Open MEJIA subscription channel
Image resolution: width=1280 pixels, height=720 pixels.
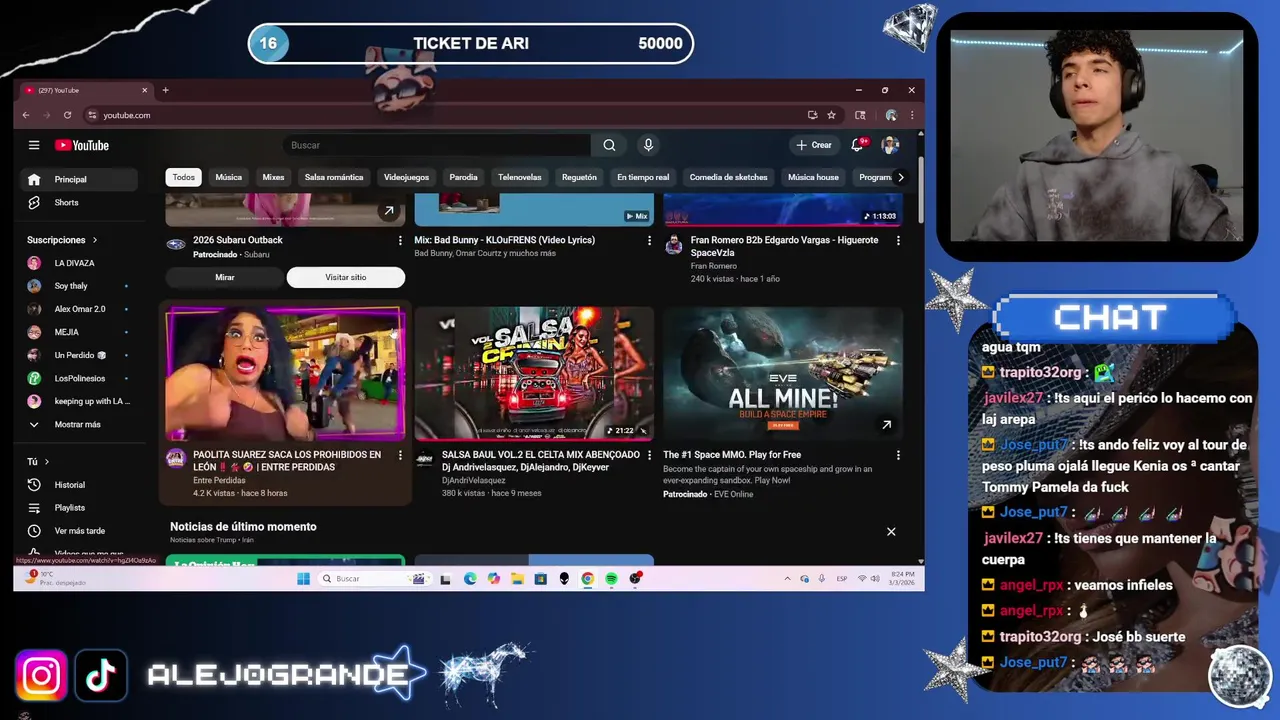(79, 332)
